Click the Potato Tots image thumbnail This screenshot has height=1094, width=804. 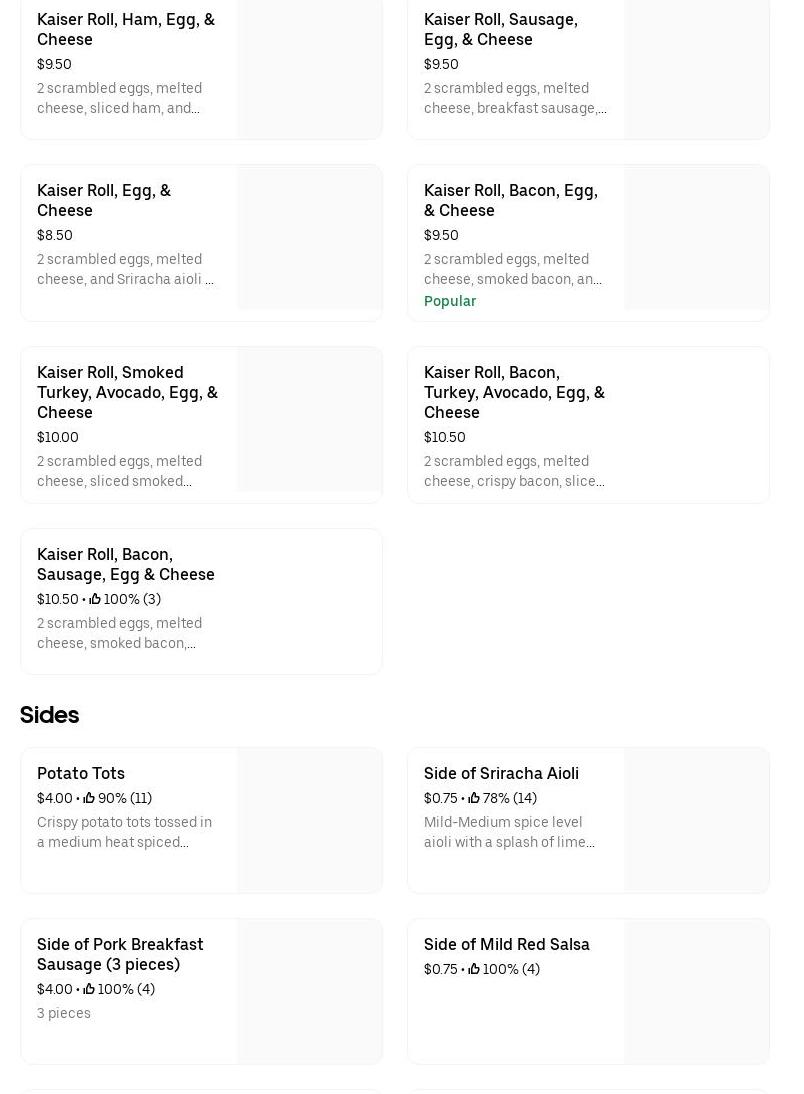coord(309,820)
